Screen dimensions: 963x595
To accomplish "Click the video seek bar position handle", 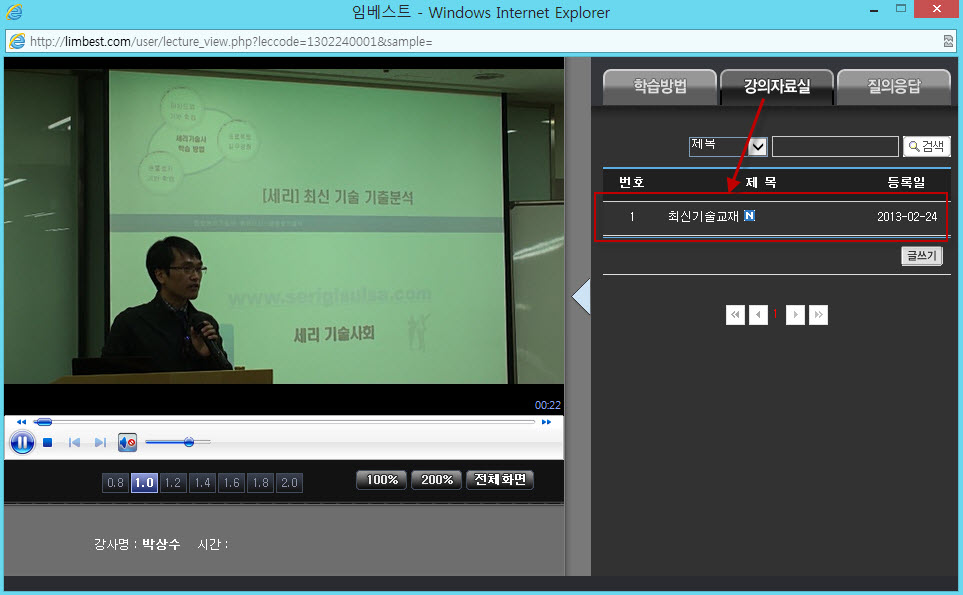I will [x=43, y=422].
